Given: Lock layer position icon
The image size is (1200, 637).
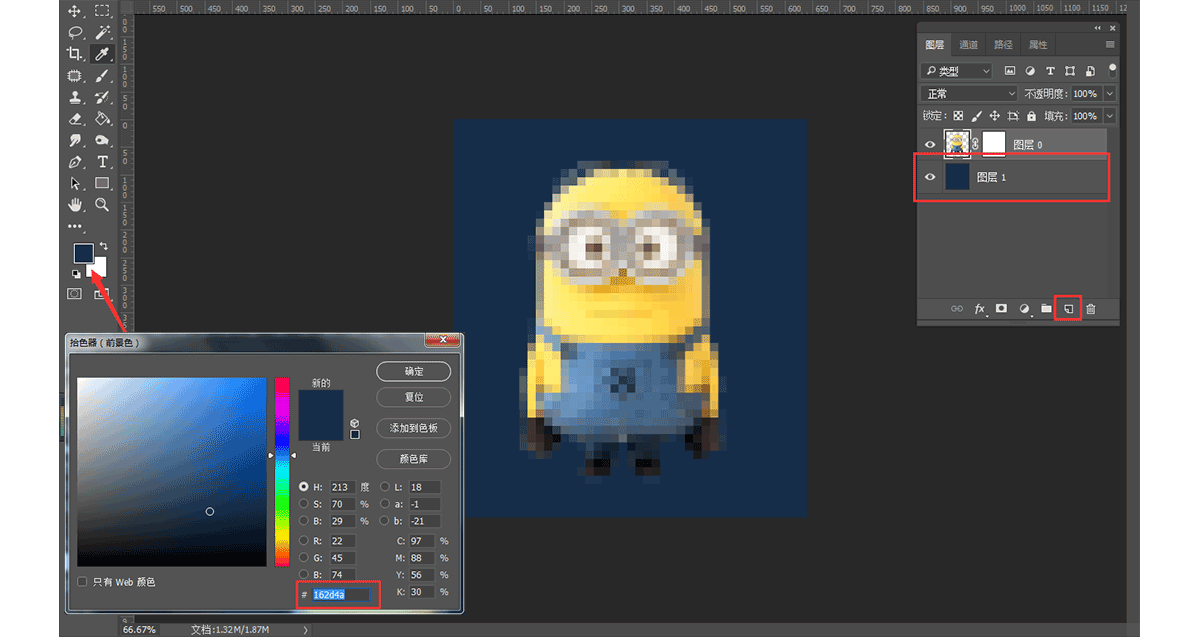Looking at the screenshot, I should click(995, 116).
